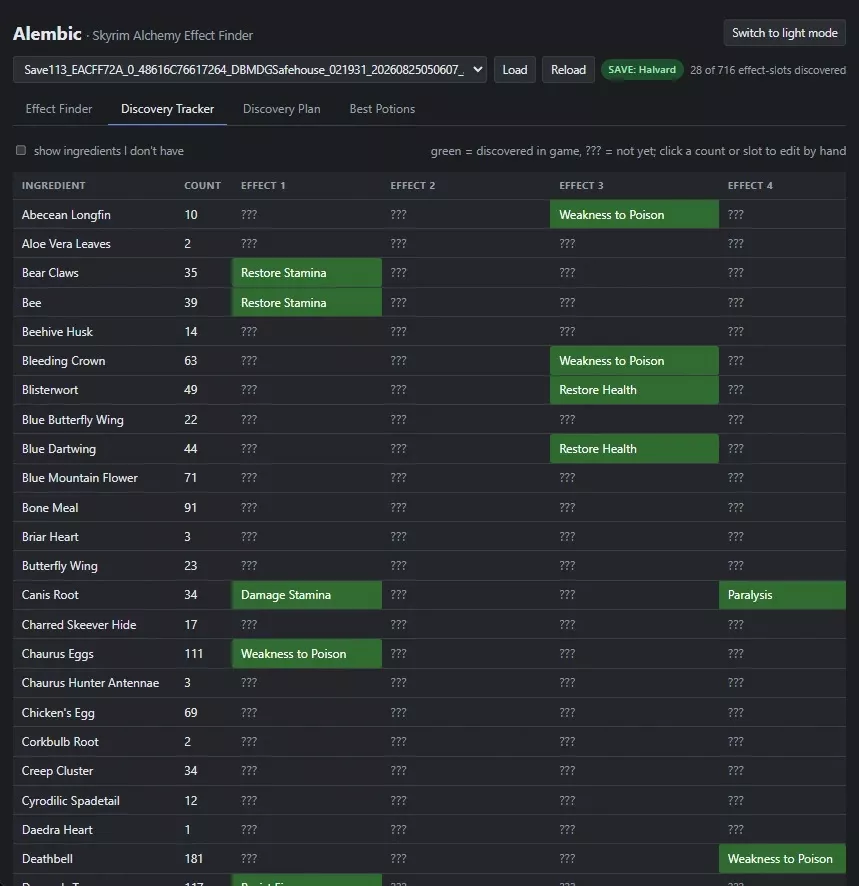Click Creep Cluster effect 4 slot
The width and height of the screenshot is (859, 886).
pos(736,771)
